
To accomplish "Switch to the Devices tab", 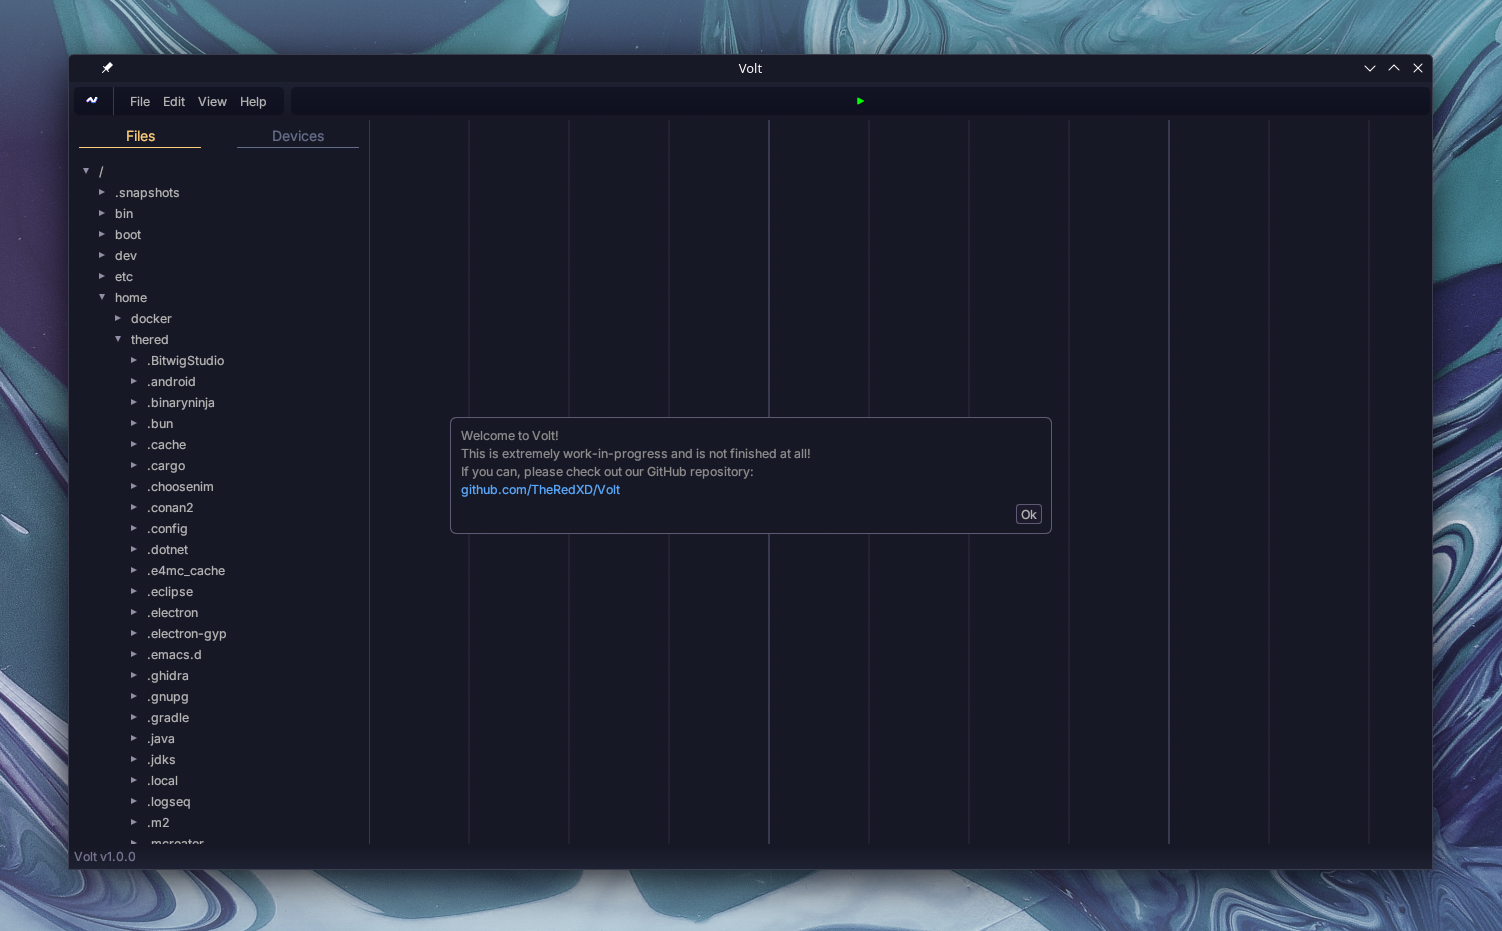I will pyautogui.click(x=298, y=136).
